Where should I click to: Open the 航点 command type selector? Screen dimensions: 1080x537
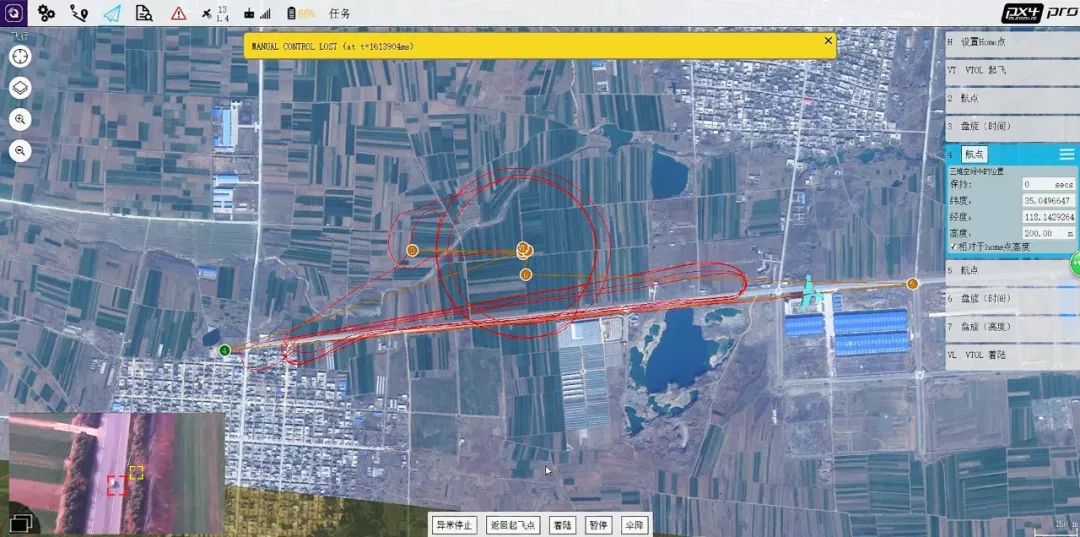click(973, 154)
